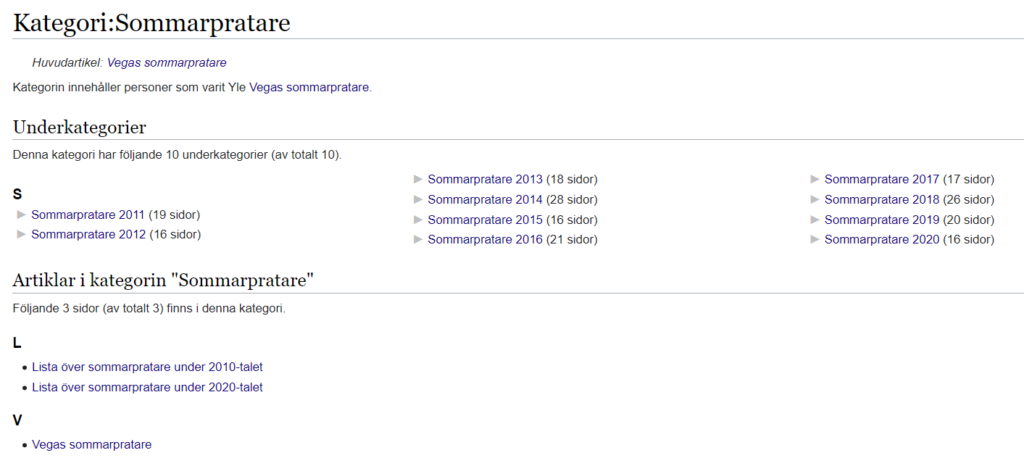This screenshot has height=458, width=1024.
Task: Go to the Sommarpratare 2016 category
Action: point(485,240)
